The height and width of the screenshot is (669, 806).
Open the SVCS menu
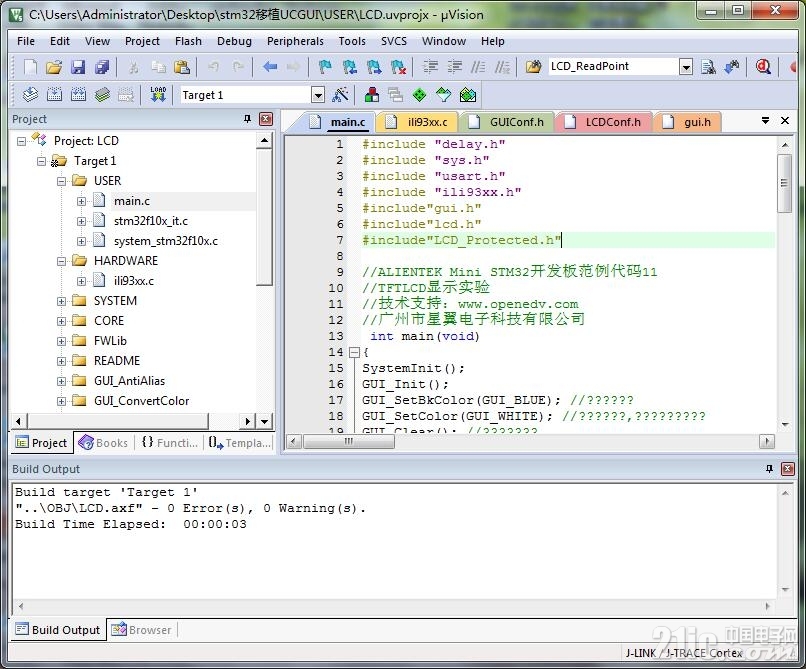[394, 41]
